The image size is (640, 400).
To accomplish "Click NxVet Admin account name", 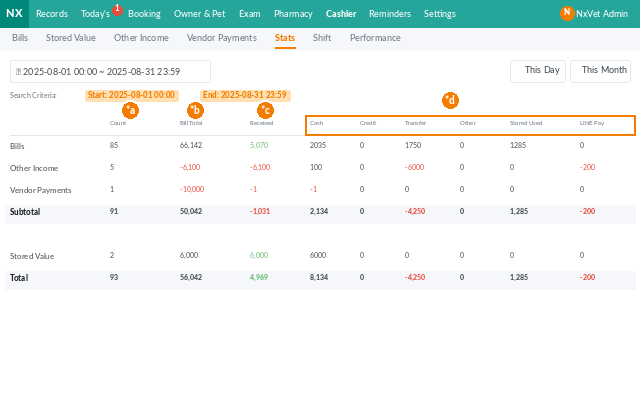I will tap(602, 14).
